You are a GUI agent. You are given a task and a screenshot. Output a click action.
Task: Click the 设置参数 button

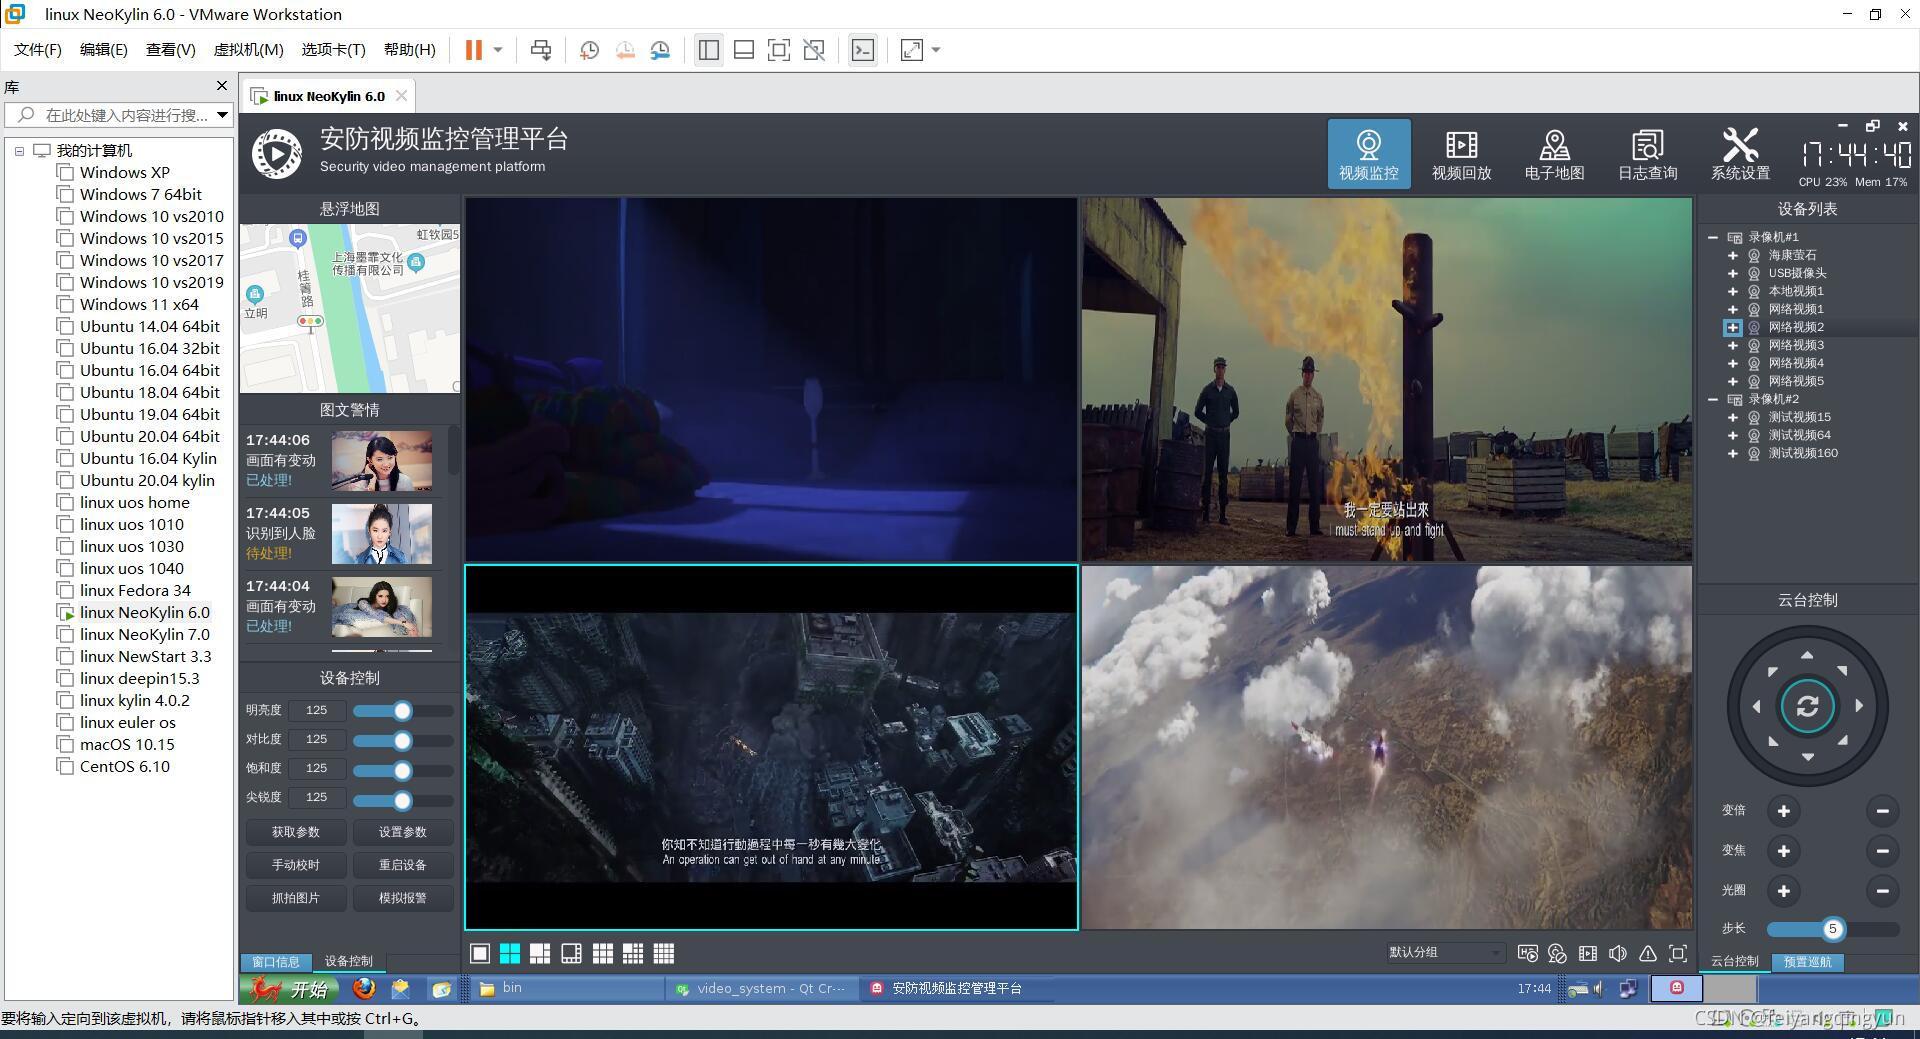[402, 832]
